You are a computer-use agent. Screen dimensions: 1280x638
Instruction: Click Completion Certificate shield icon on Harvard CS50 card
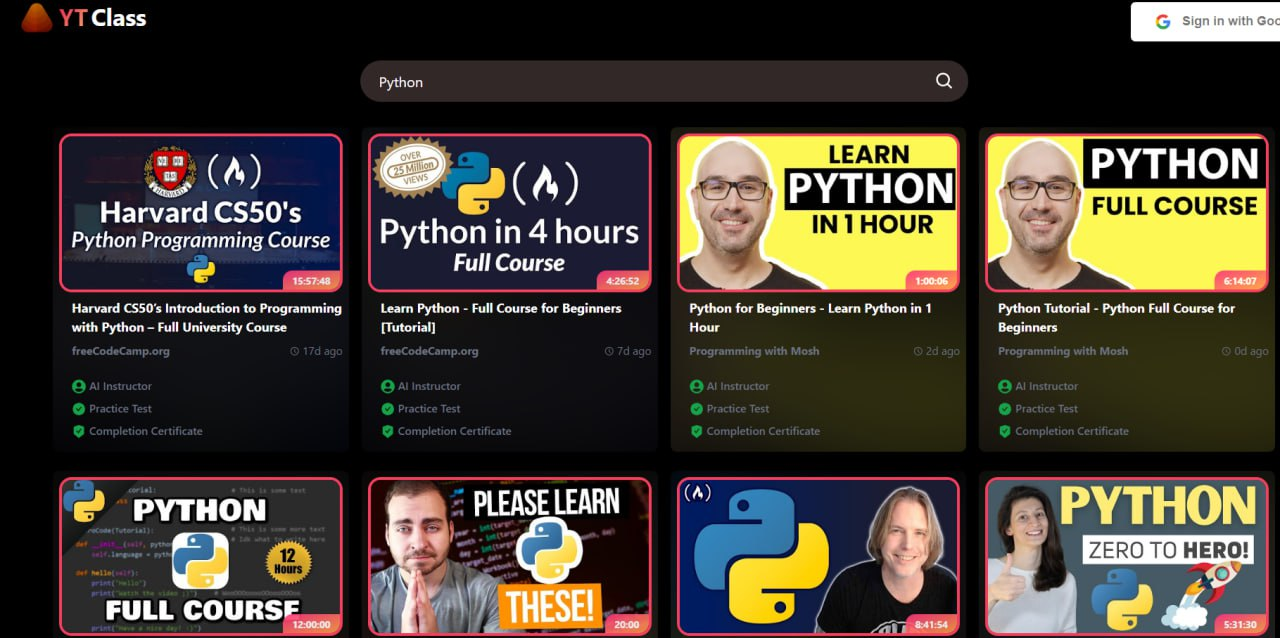coord(79,431)
